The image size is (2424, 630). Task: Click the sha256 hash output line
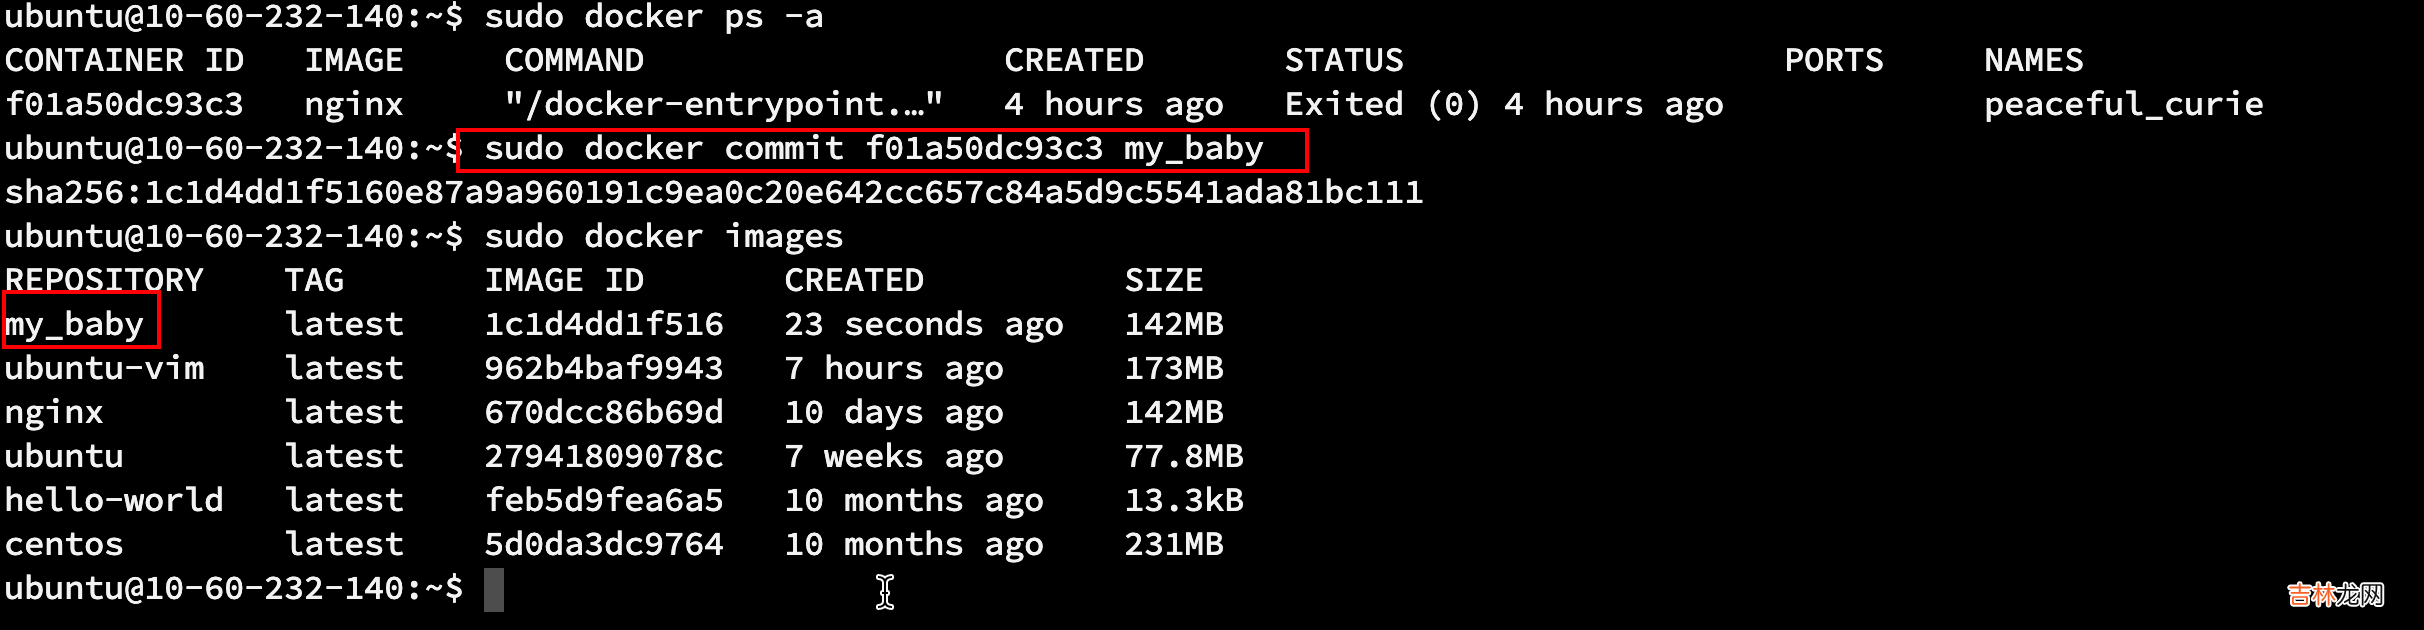713,193
